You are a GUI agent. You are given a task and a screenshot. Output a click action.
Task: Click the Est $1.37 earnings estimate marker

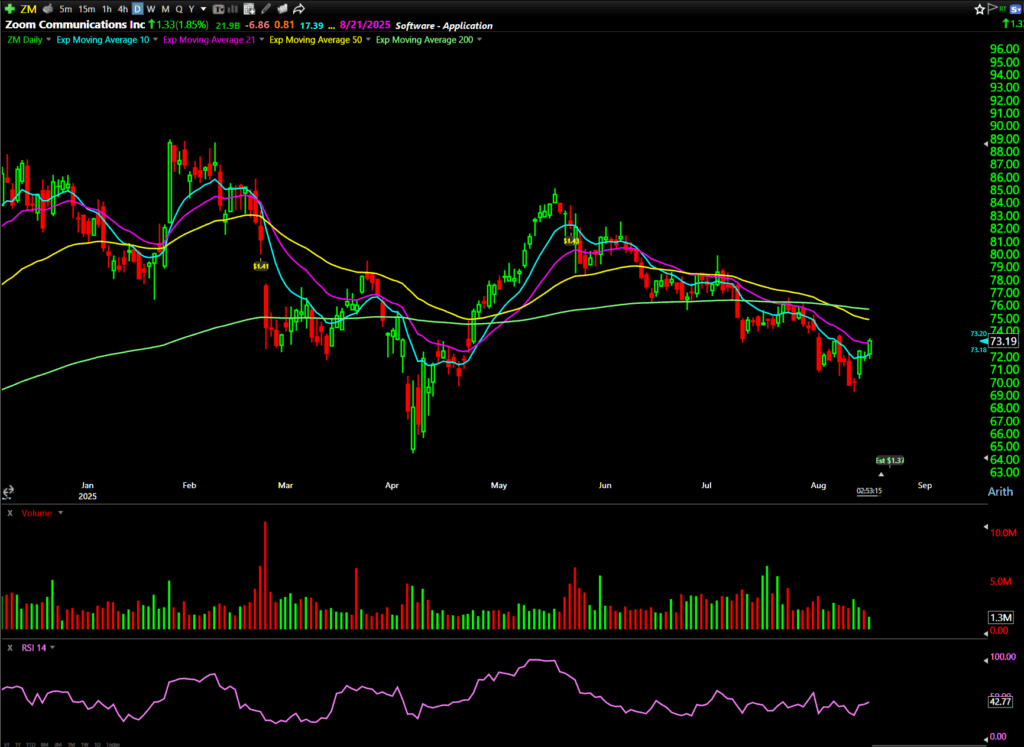[x=890, y=460]
